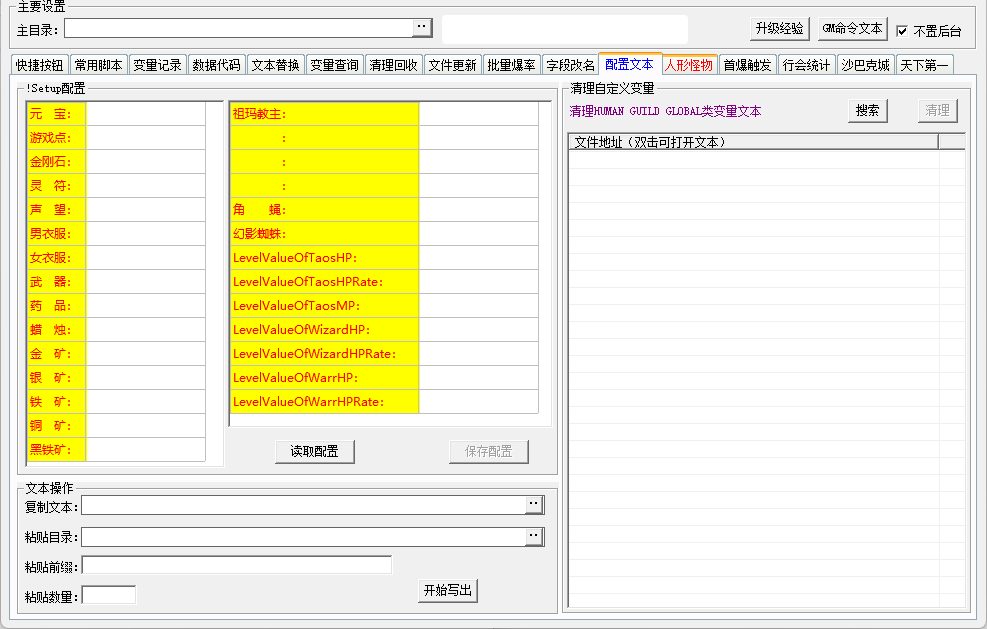The height and width of the screenshot is (629, 987).
Task: Click the value cell for 幻影蜘蛛
Action: (478, 234)
